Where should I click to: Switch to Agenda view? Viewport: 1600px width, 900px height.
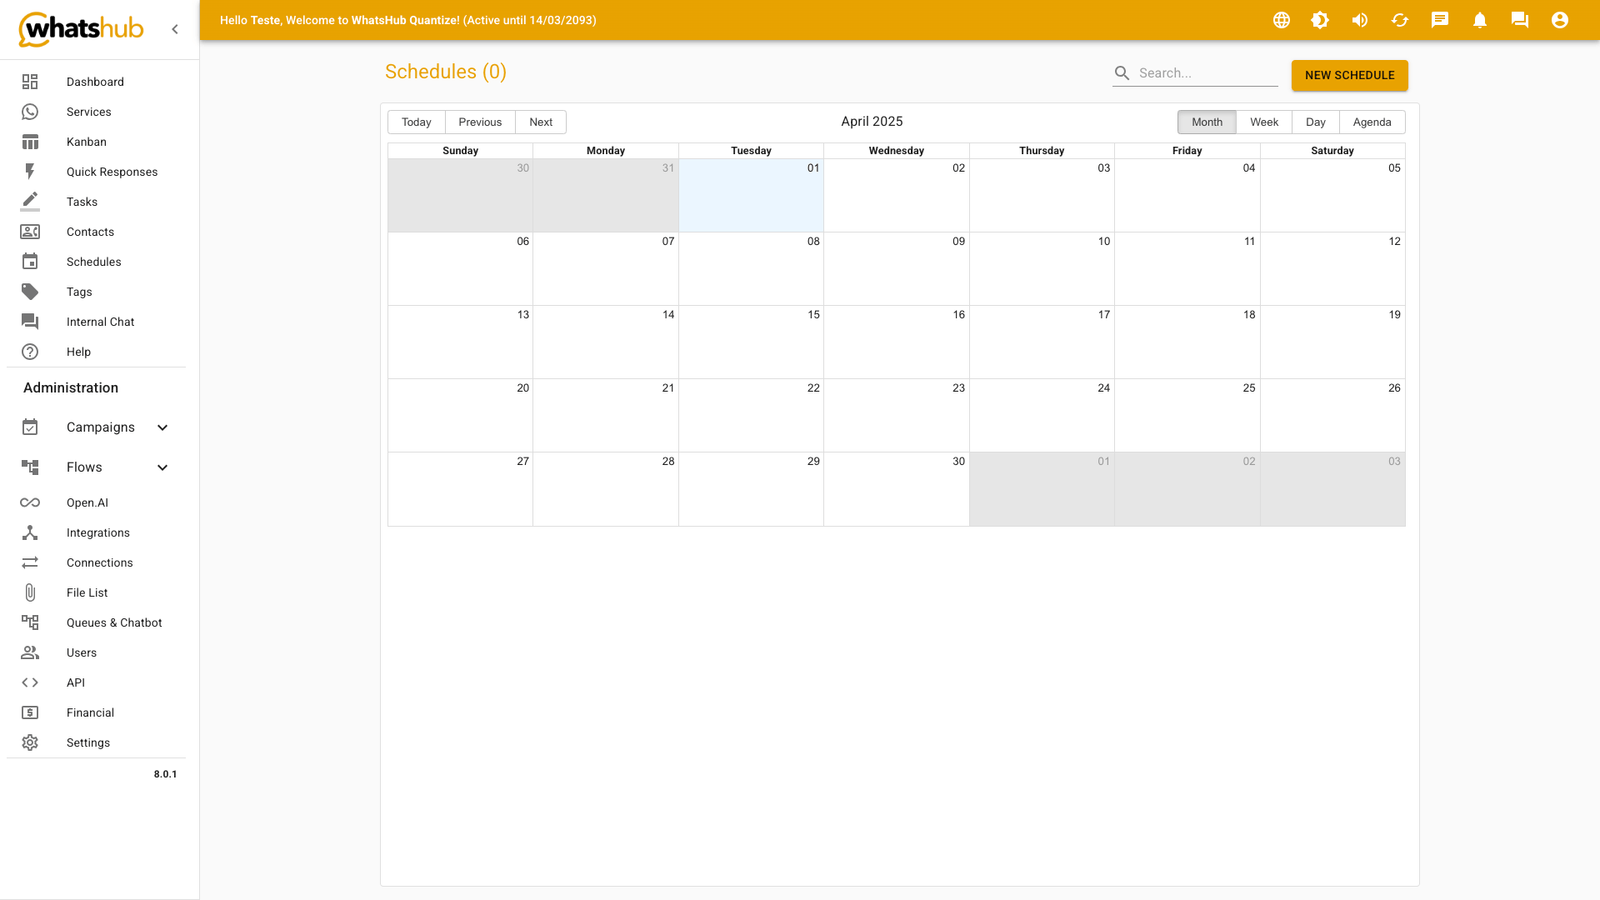tap(1371, 121)
